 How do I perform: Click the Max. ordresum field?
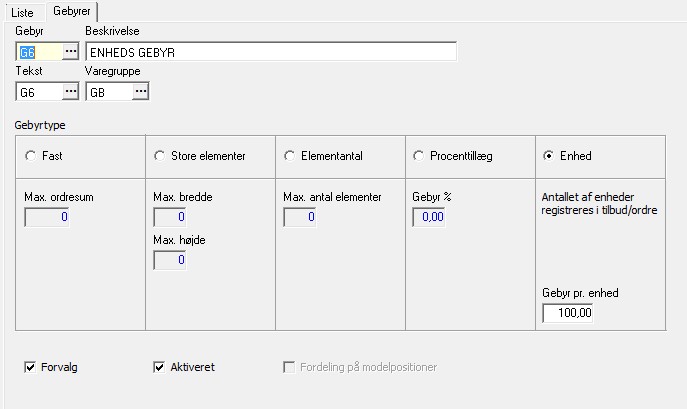47,217
